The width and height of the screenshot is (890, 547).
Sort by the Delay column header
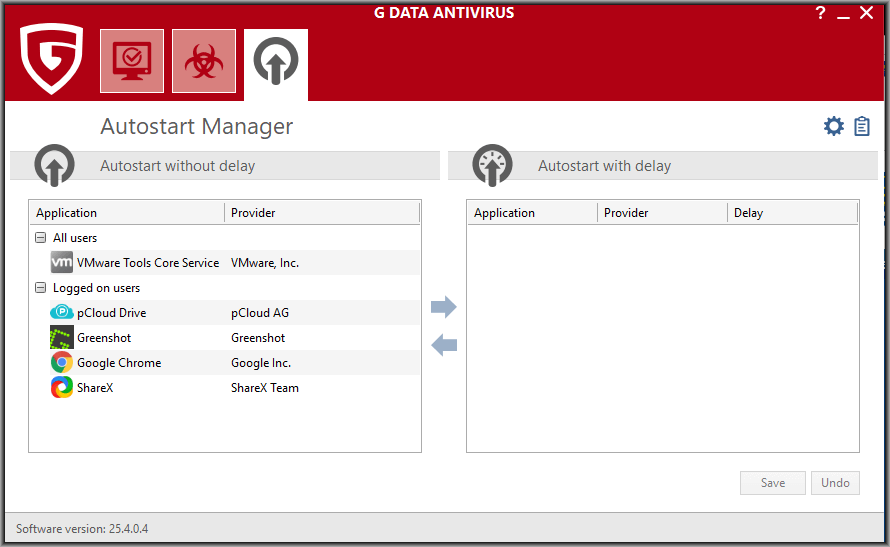pyautogui.click(x=792, y=213)
